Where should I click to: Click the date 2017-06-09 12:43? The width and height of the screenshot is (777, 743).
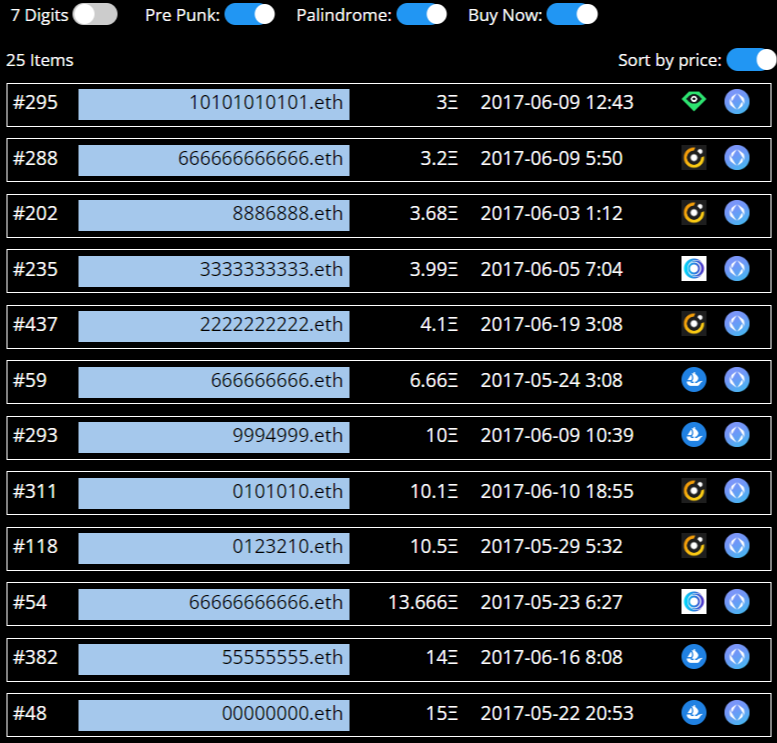coord(557,102)
